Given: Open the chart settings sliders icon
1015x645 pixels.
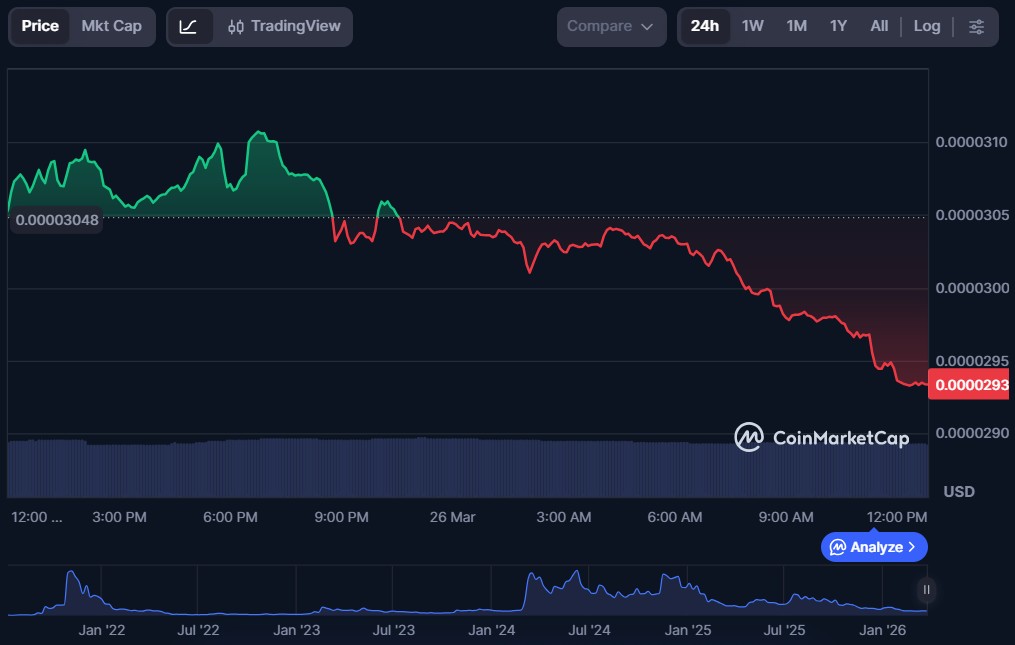Looking at the screenshot, I should [x=976, y=27].
